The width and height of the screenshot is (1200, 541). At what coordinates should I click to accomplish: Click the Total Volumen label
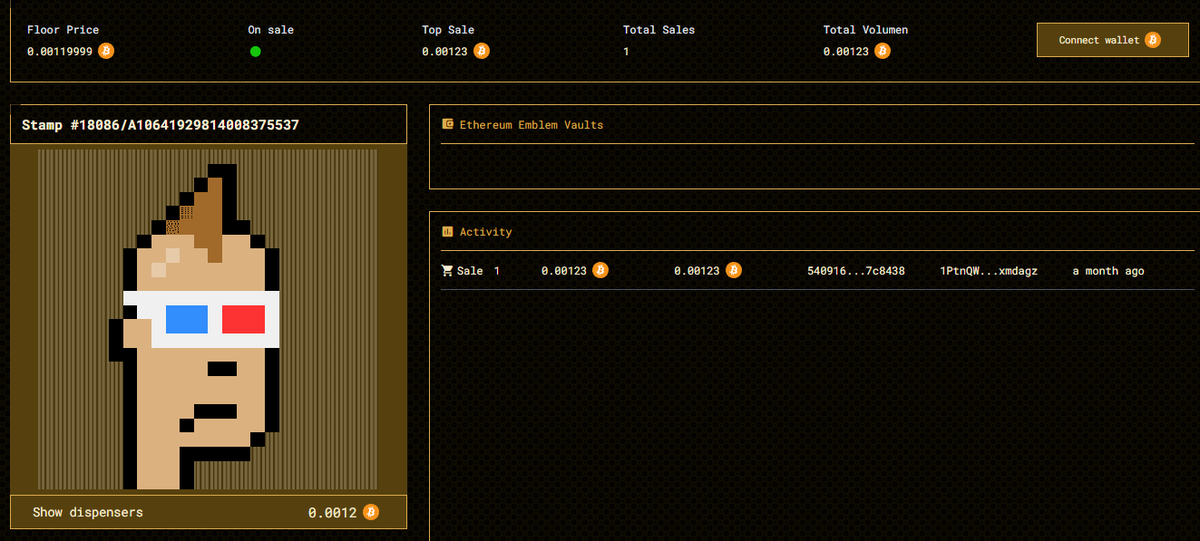866,30
